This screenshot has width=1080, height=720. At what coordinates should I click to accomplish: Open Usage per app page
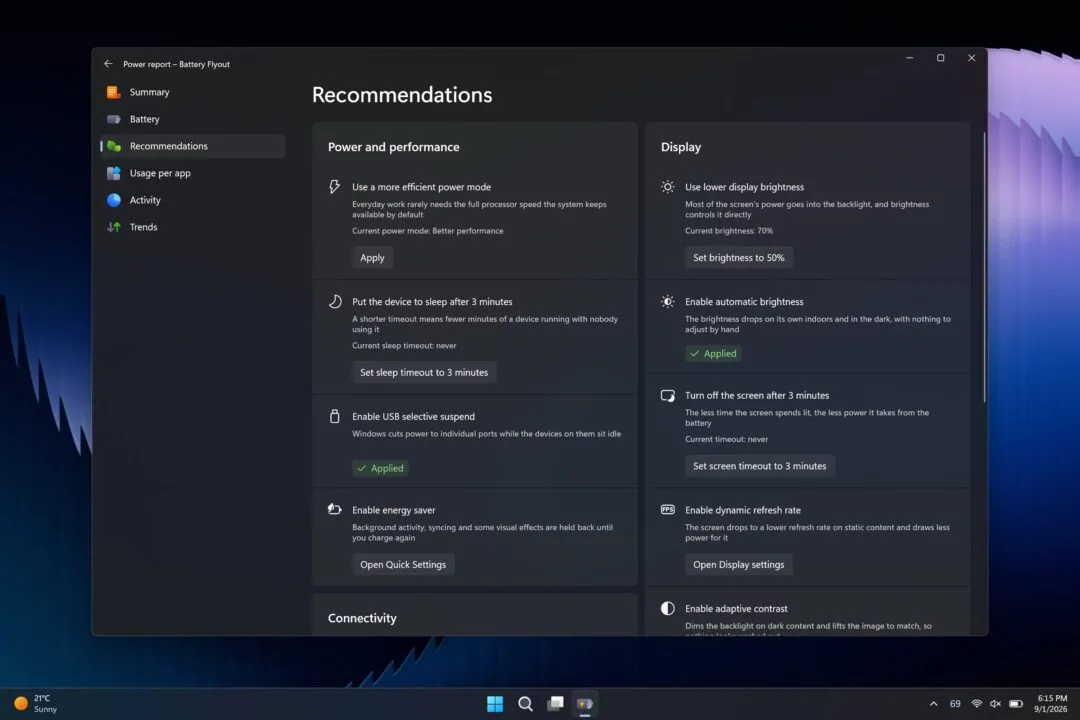pyautogui.click(x=193, y=173)
